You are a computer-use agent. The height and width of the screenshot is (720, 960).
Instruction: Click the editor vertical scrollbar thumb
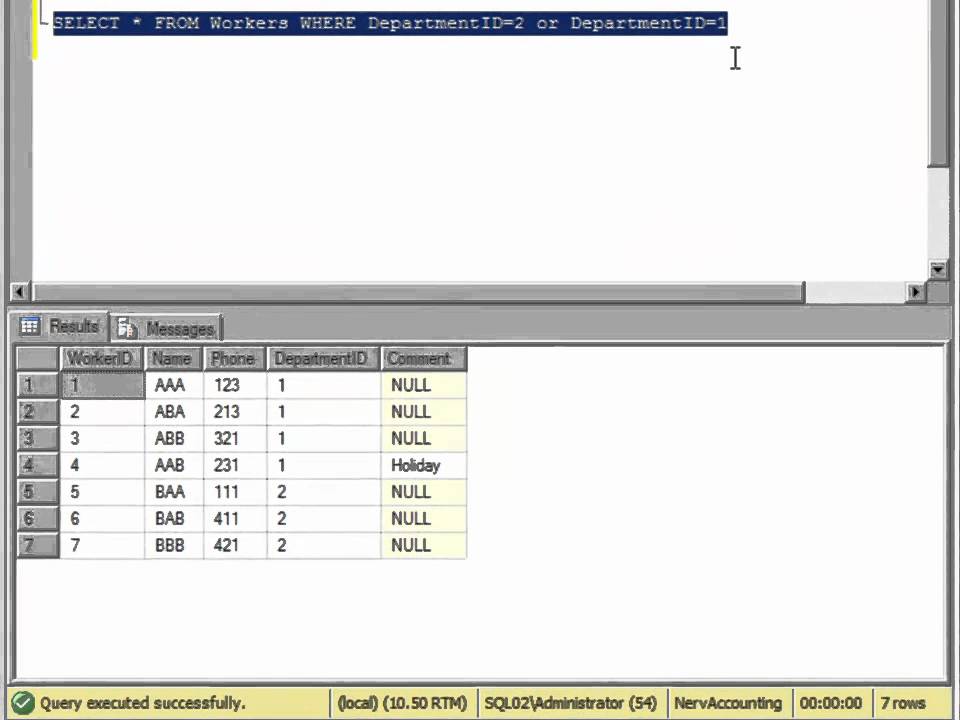(x=937, y=83)
